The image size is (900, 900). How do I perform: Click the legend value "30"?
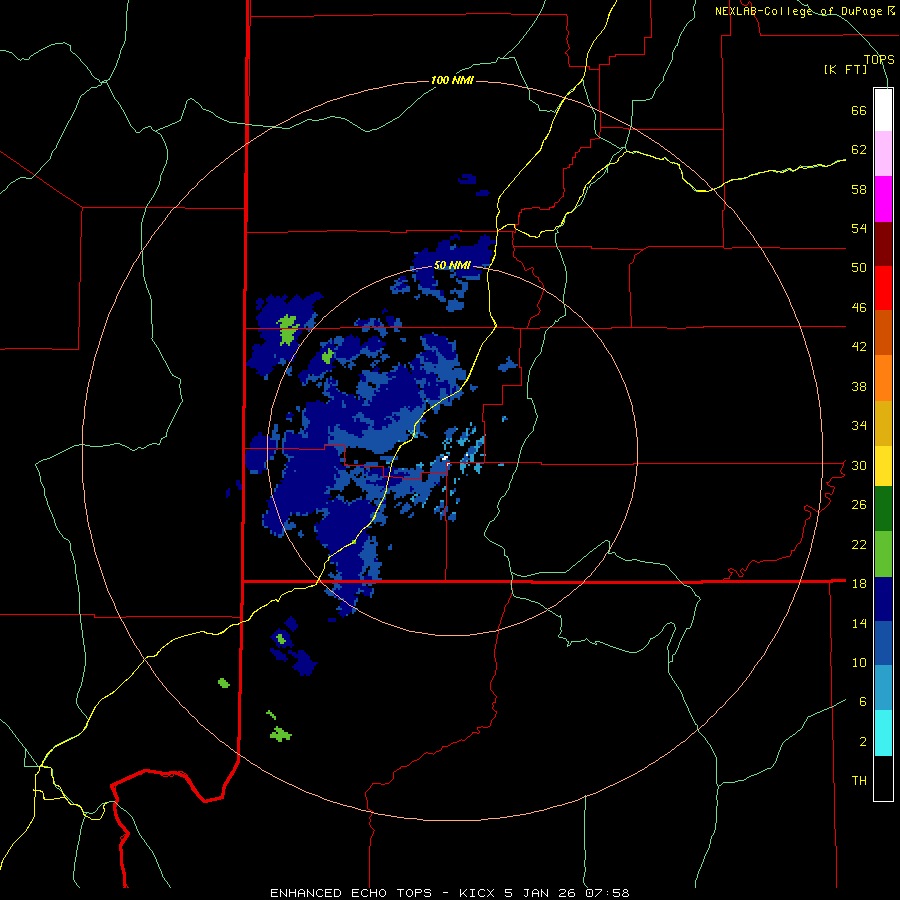click(859, 465)
